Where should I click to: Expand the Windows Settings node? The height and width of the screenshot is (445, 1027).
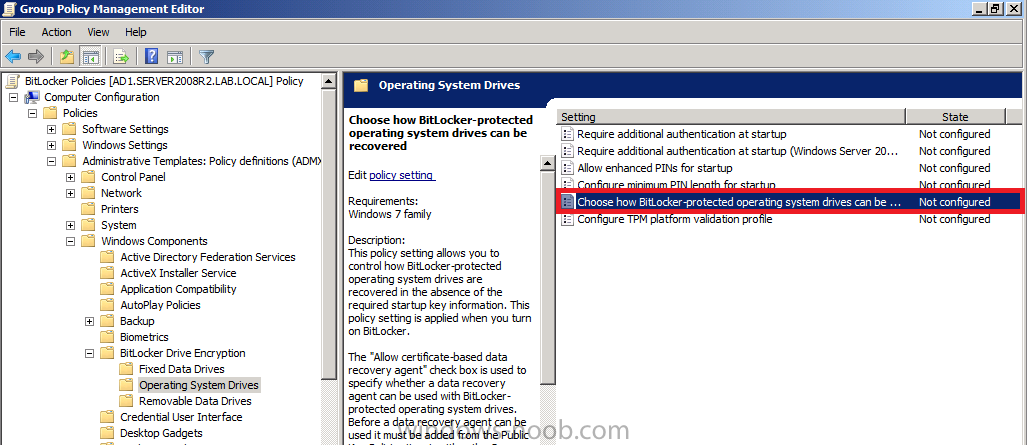52,145
